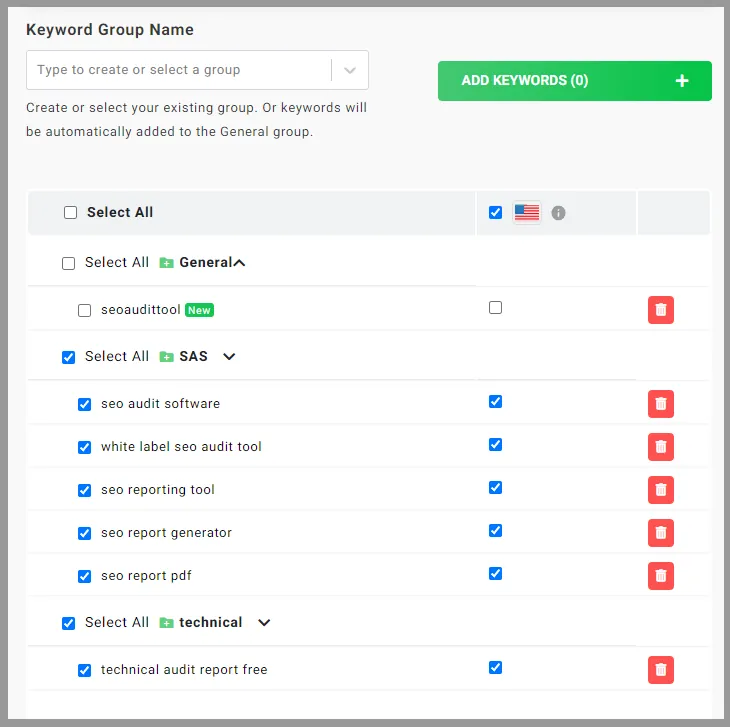Uncheck Select All for technical group

[68, 623]
